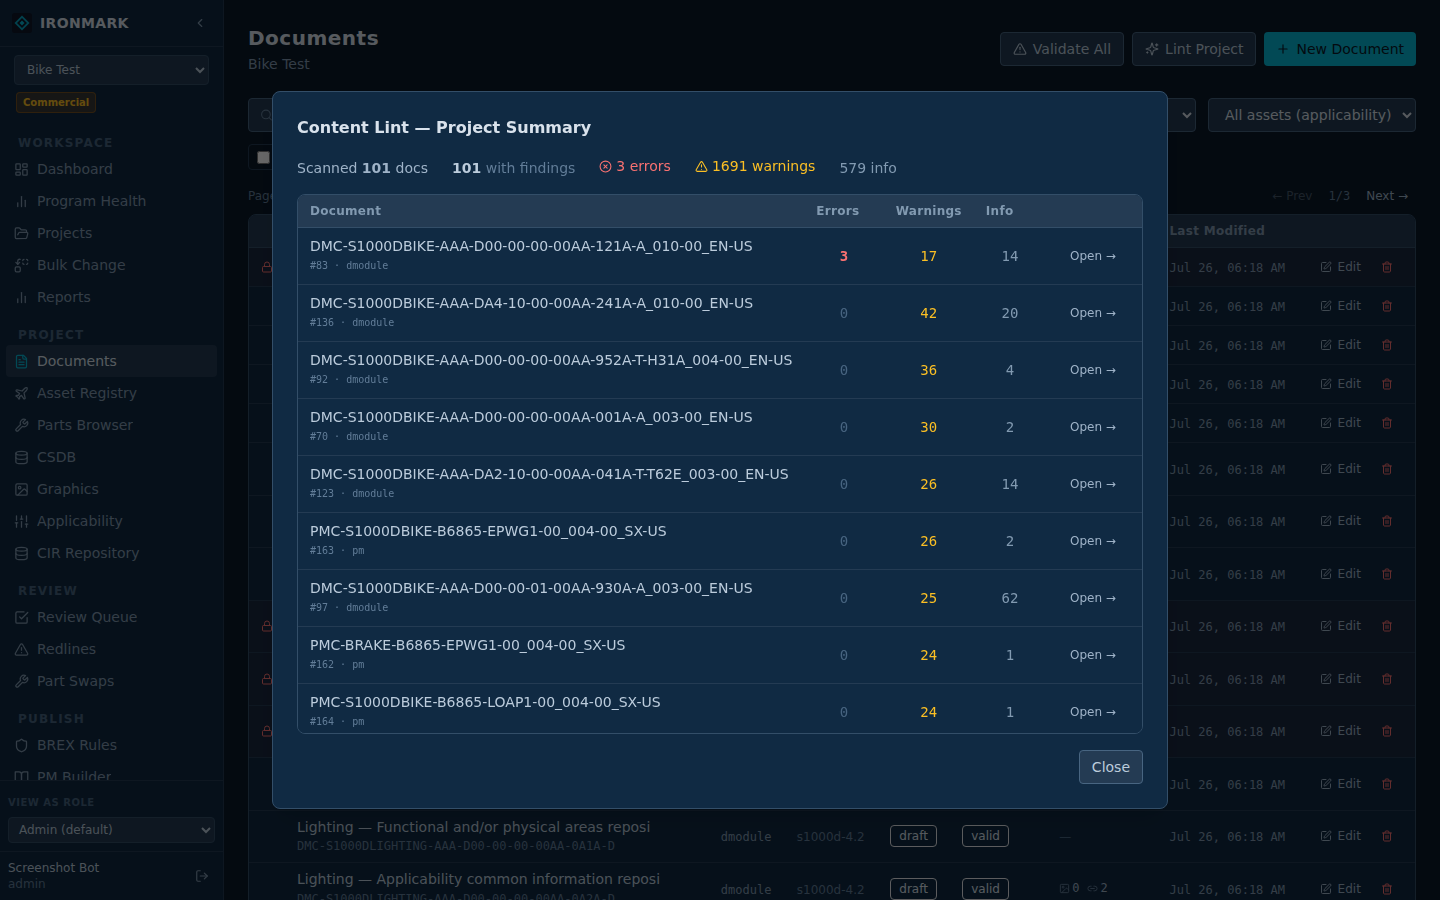
Task: Open PMC-S1000DBIKE LOAP1 lint results
Action: point(1092,712)
